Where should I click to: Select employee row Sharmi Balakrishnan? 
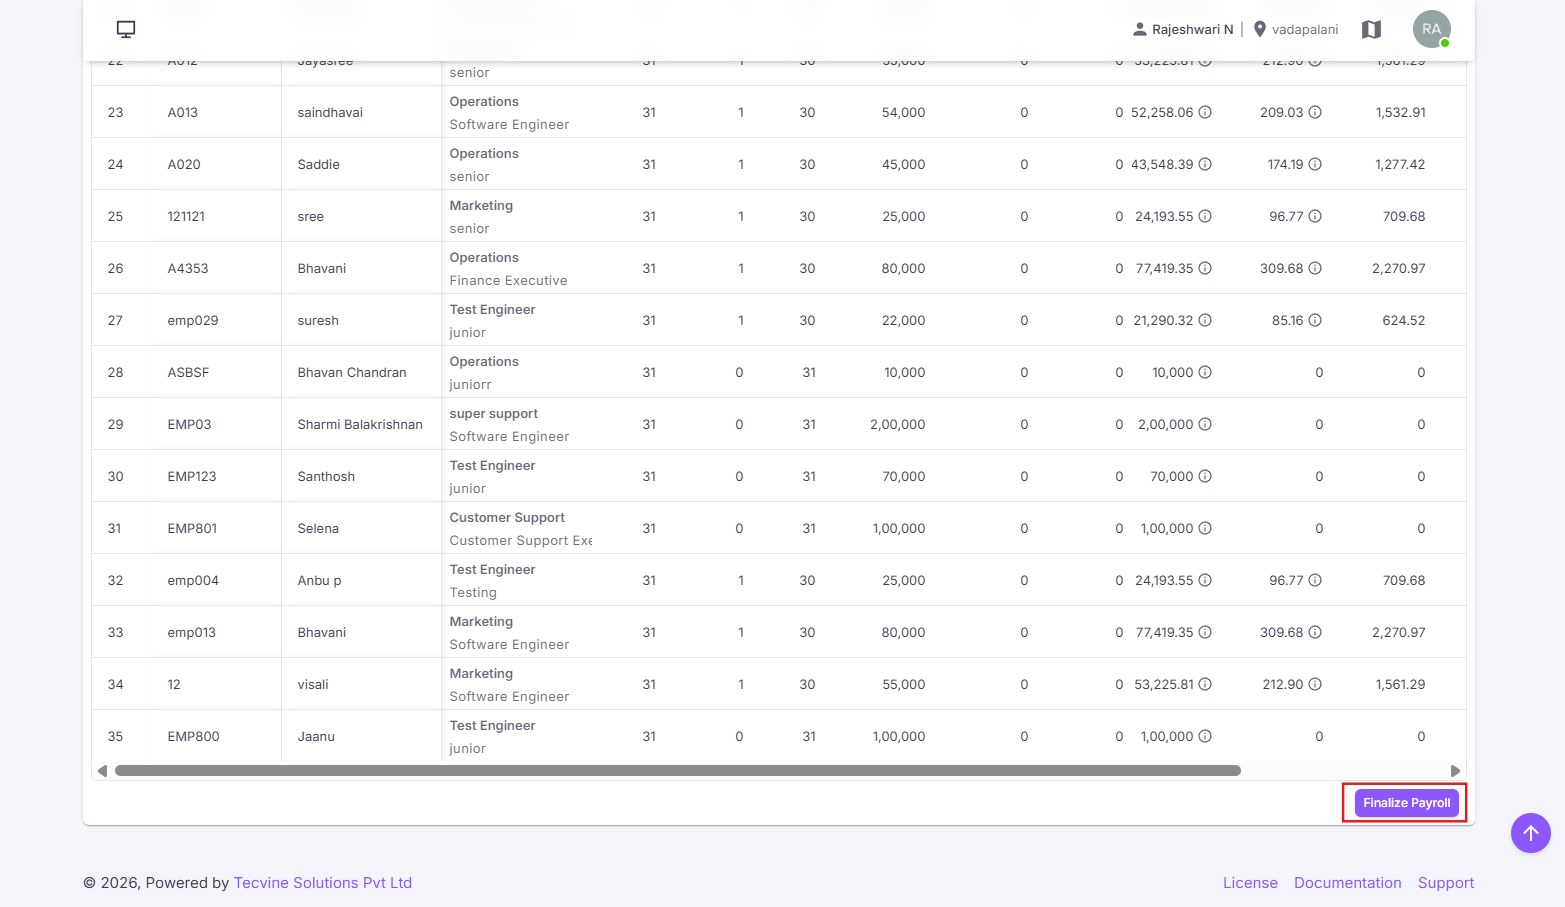tap(778, 424)
